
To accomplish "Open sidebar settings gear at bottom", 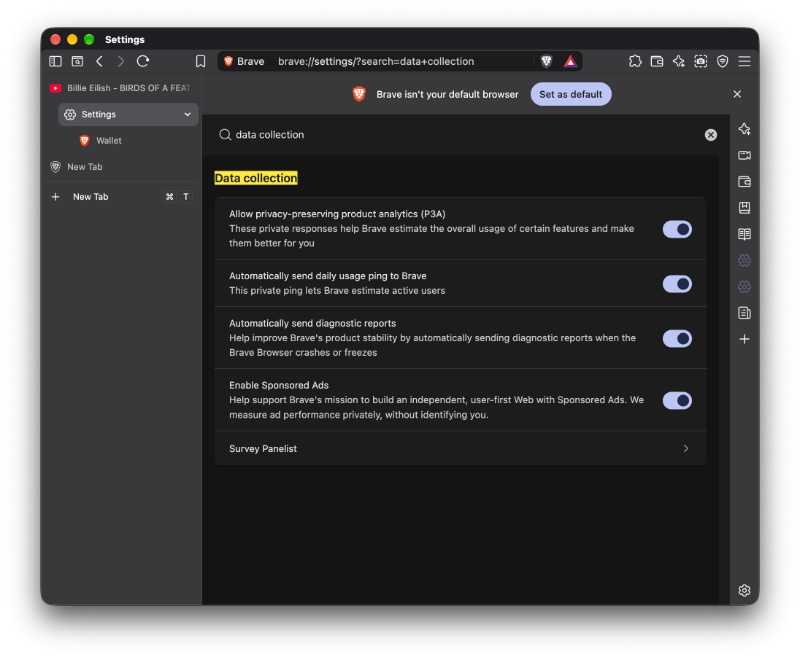I will click(x=744, y=590).
